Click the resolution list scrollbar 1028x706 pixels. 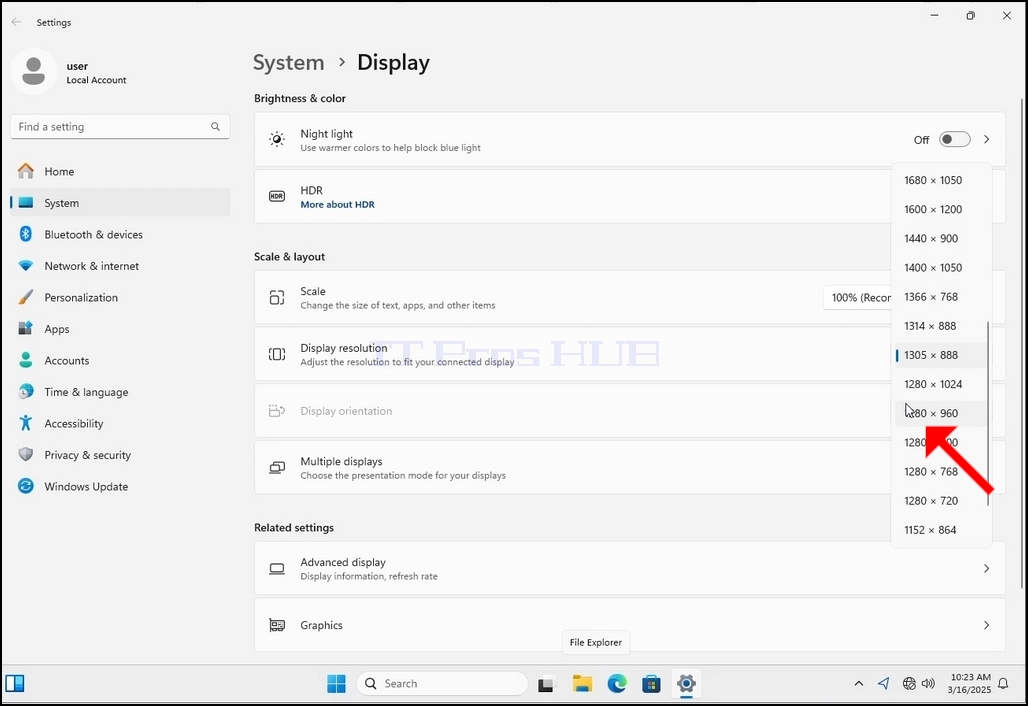[988, 413]
